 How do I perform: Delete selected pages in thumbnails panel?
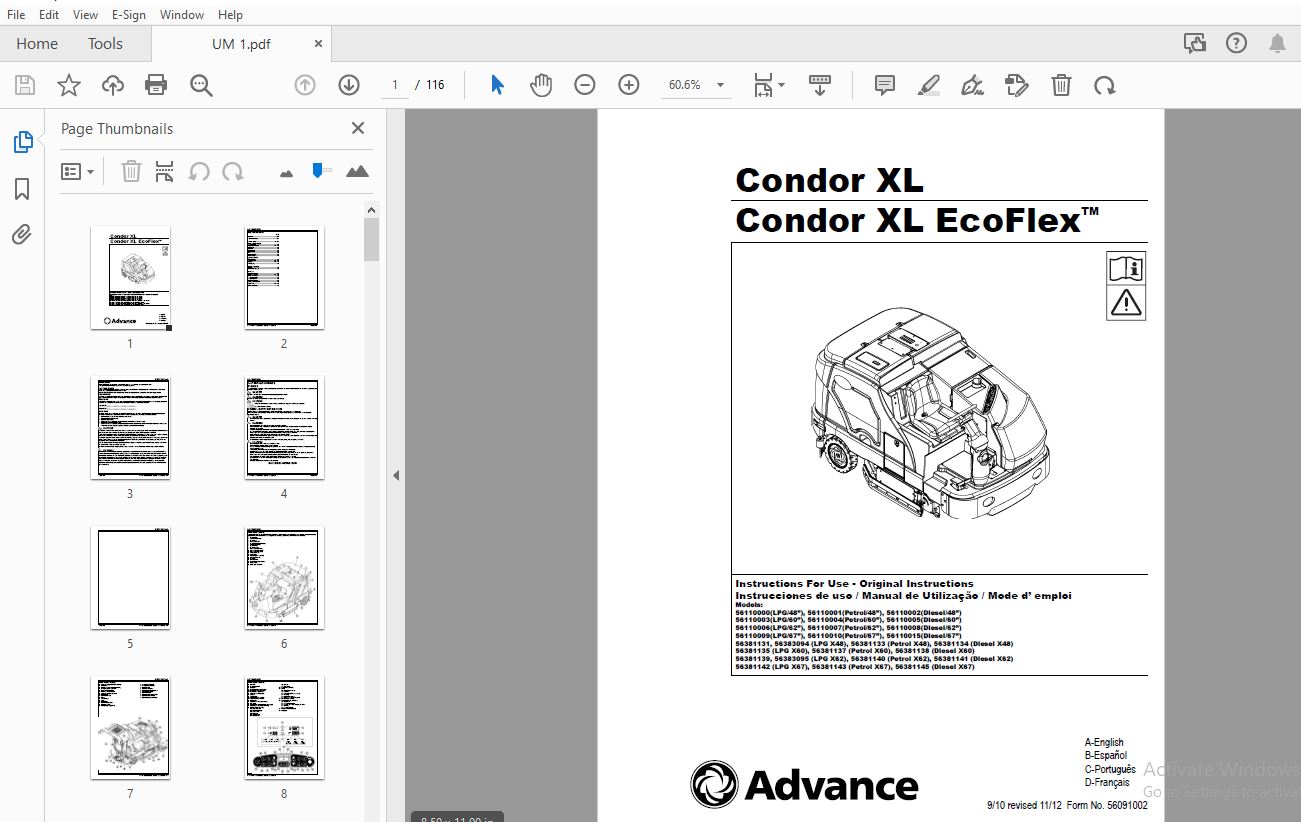(x=131, y=172)
